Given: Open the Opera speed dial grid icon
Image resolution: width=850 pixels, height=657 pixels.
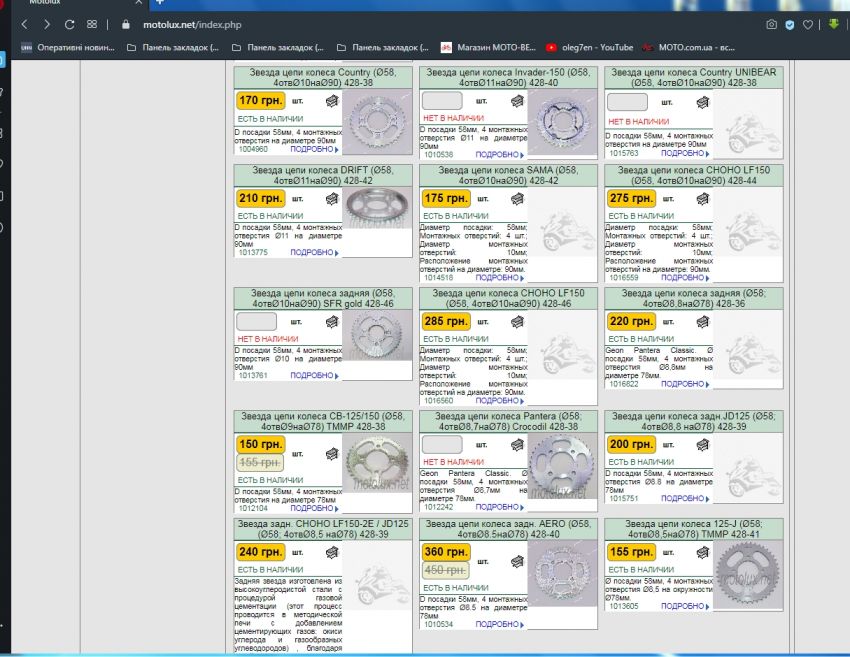Looking at the screenshot, I should 92,24.
